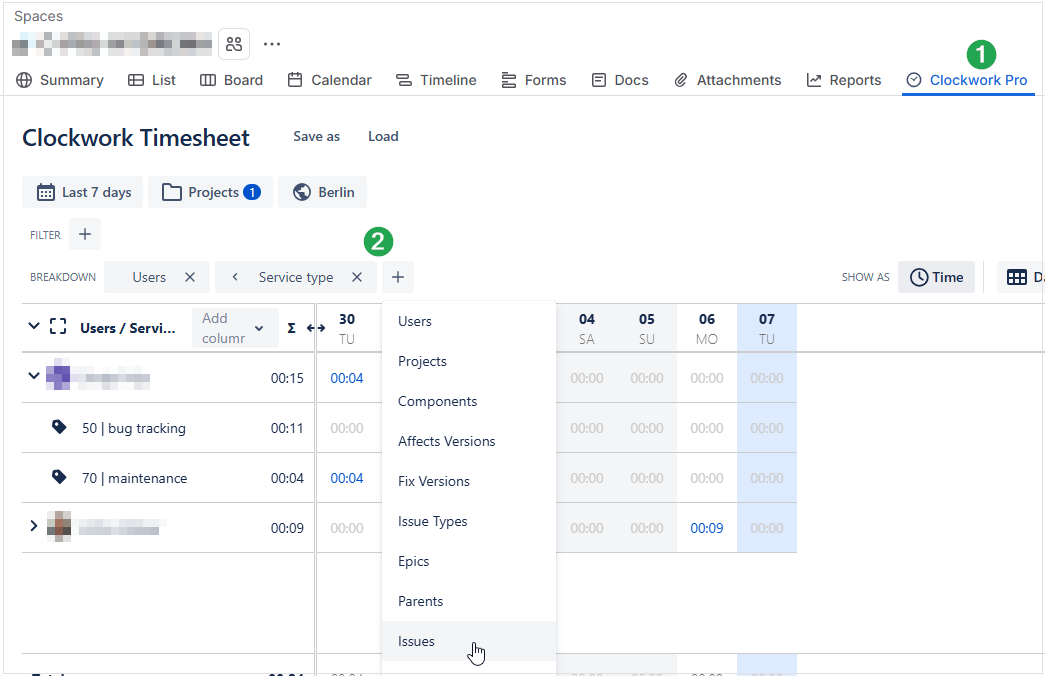
Task: Remove the Users breakdown chip
Action: point(190,277)
